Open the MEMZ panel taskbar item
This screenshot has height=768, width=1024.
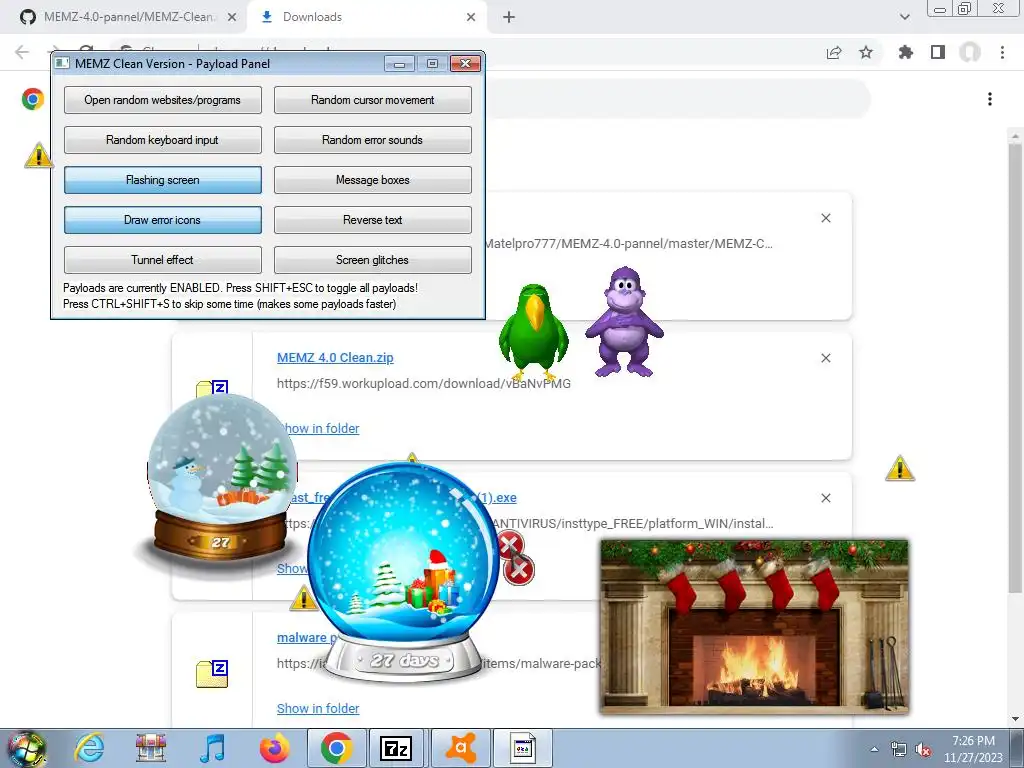523,748
